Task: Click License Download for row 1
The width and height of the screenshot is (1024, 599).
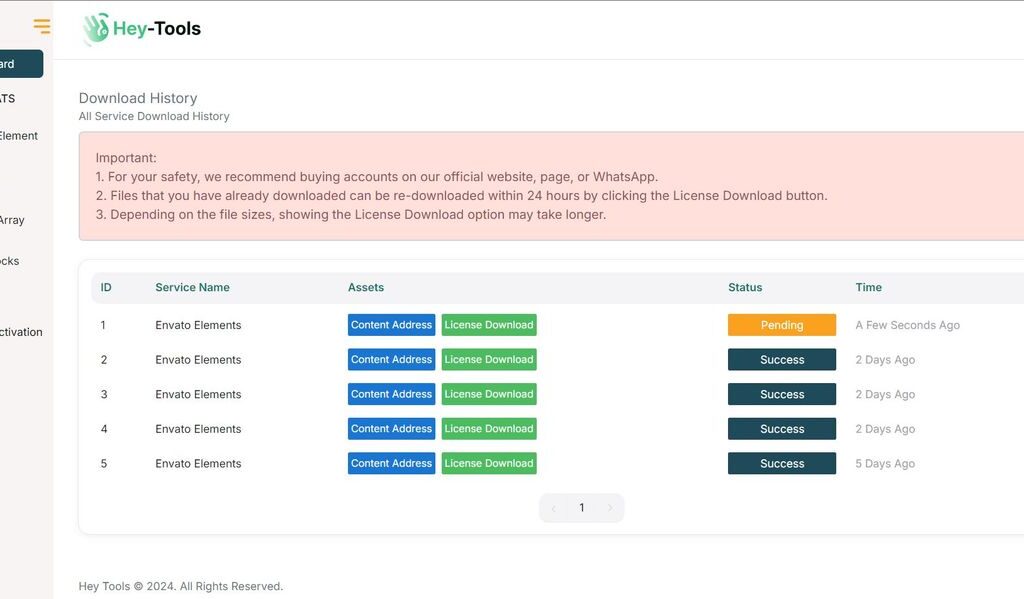Action: (x=489, y=325)
